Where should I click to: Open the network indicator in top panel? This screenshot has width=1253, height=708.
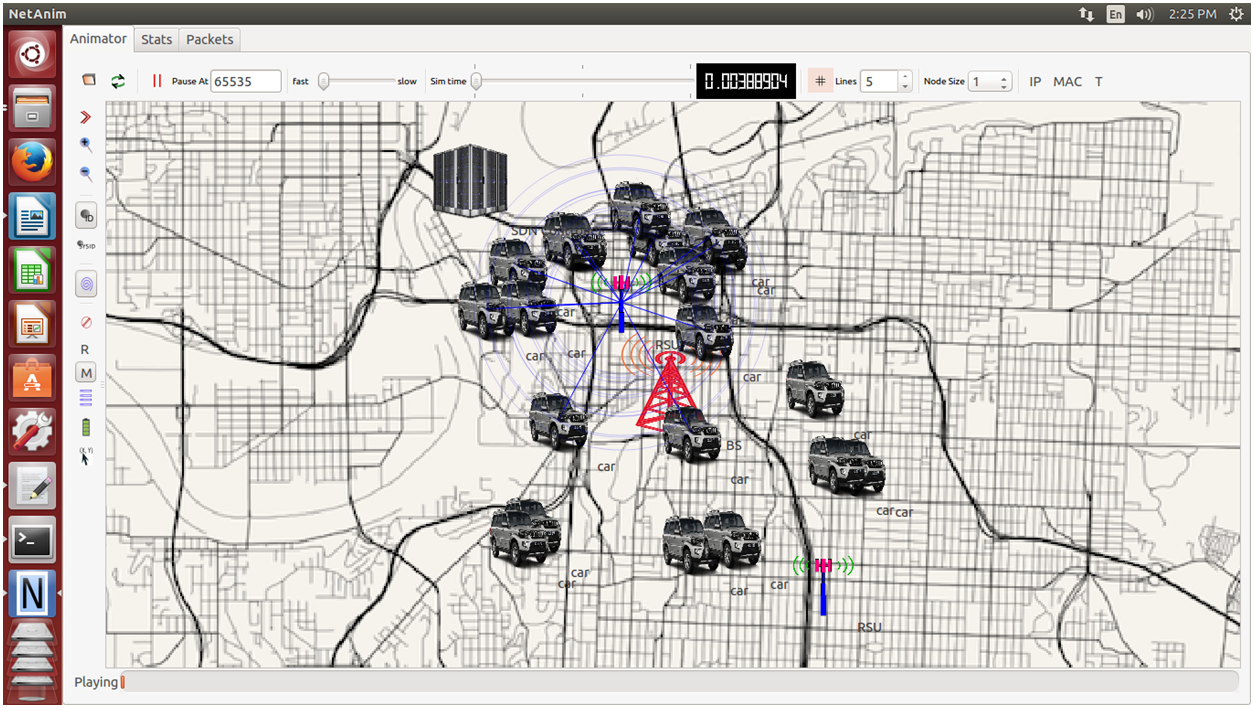[x=1086, y=13]
